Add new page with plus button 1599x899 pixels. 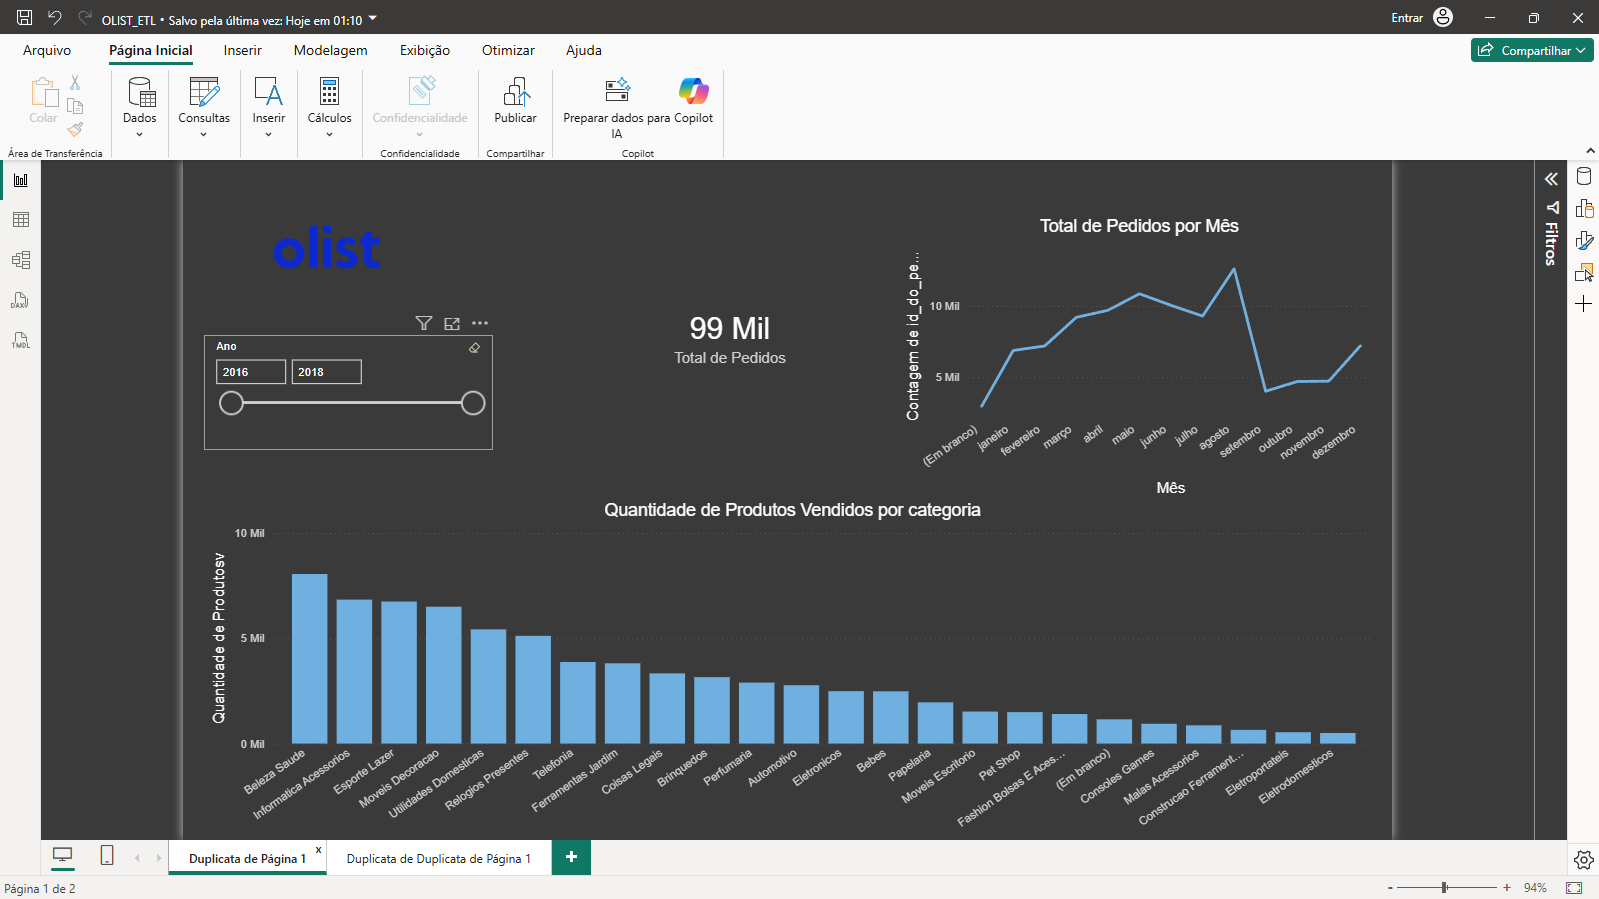click(x=571, y=857)
